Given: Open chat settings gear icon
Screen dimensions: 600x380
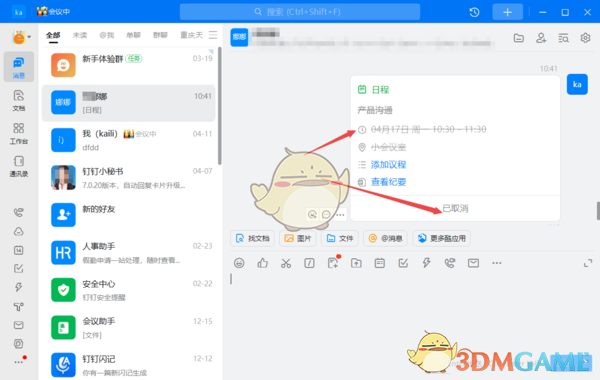Looking at the screenshot, I should click(585, 38).
